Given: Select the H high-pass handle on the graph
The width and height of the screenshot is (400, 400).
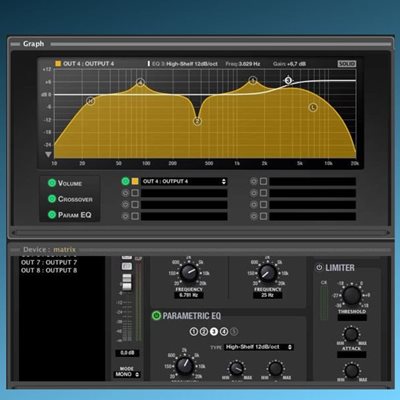Looking at the screenshot, I should pos(91,101).
